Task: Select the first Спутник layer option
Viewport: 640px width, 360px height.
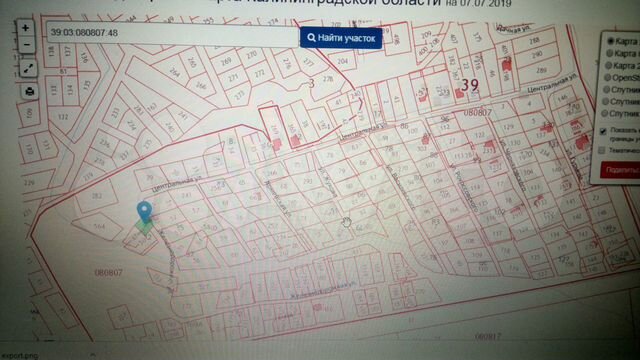Action: click(x=607, y=89)
